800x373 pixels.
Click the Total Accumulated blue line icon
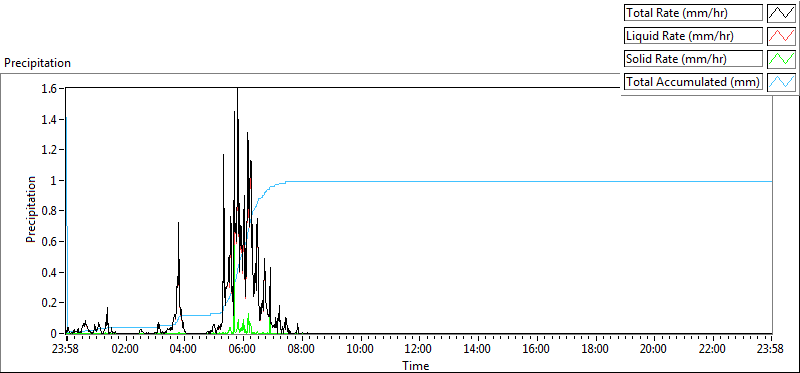pyautogui.click(x=782, y=82)
